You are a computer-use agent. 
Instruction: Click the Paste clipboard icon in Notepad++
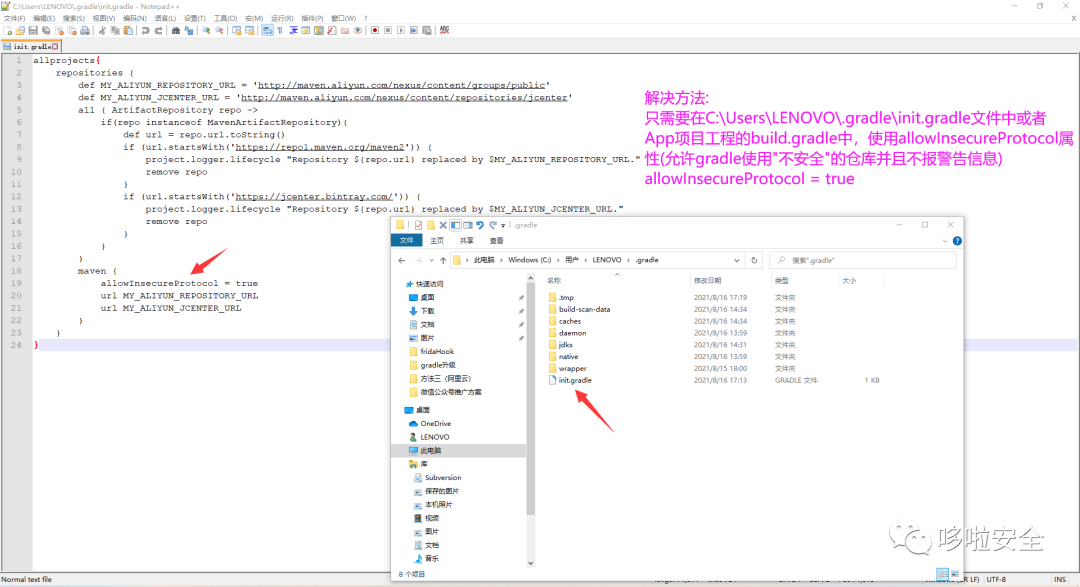pyautogui.click(x=128, y=30)
